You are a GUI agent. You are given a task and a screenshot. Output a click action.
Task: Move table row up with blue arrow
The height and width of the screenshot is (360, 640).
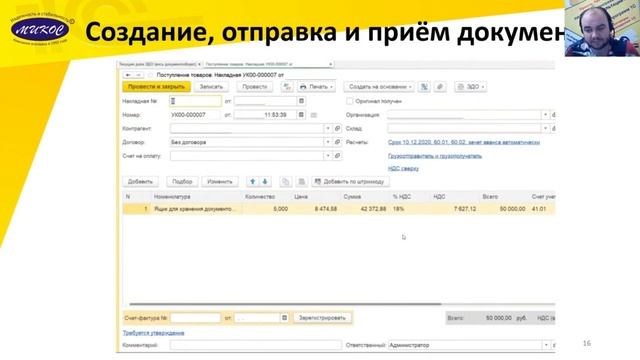(253, 182)
